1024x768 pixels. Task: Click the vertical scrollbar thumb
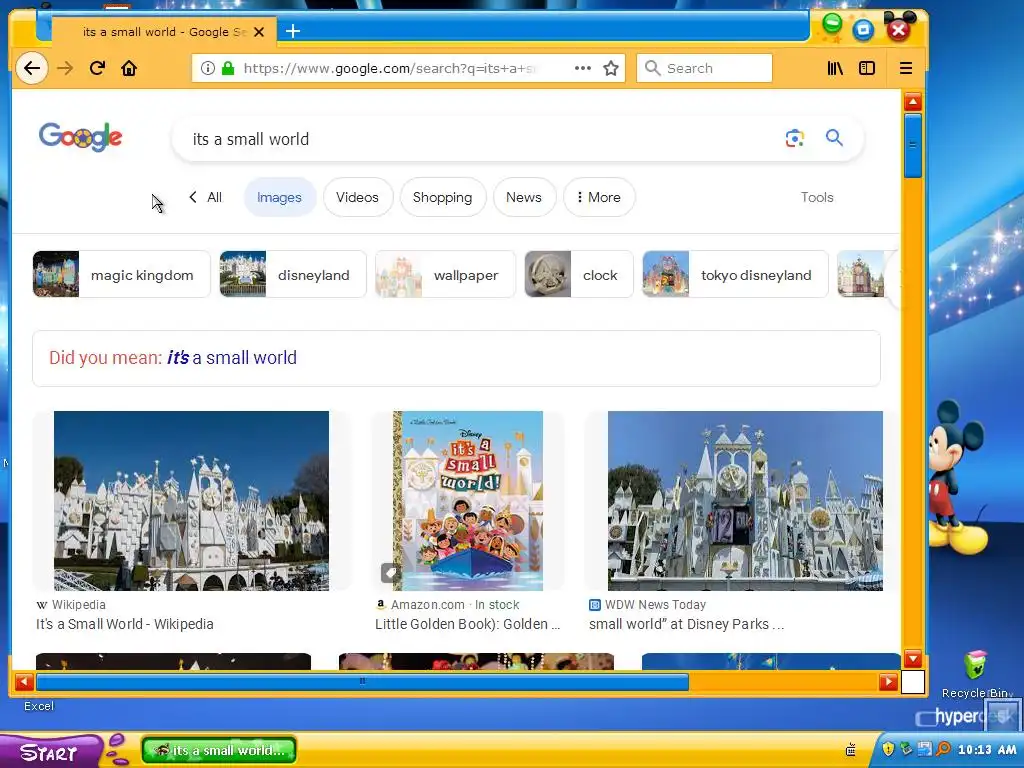(x=913, y=145)
